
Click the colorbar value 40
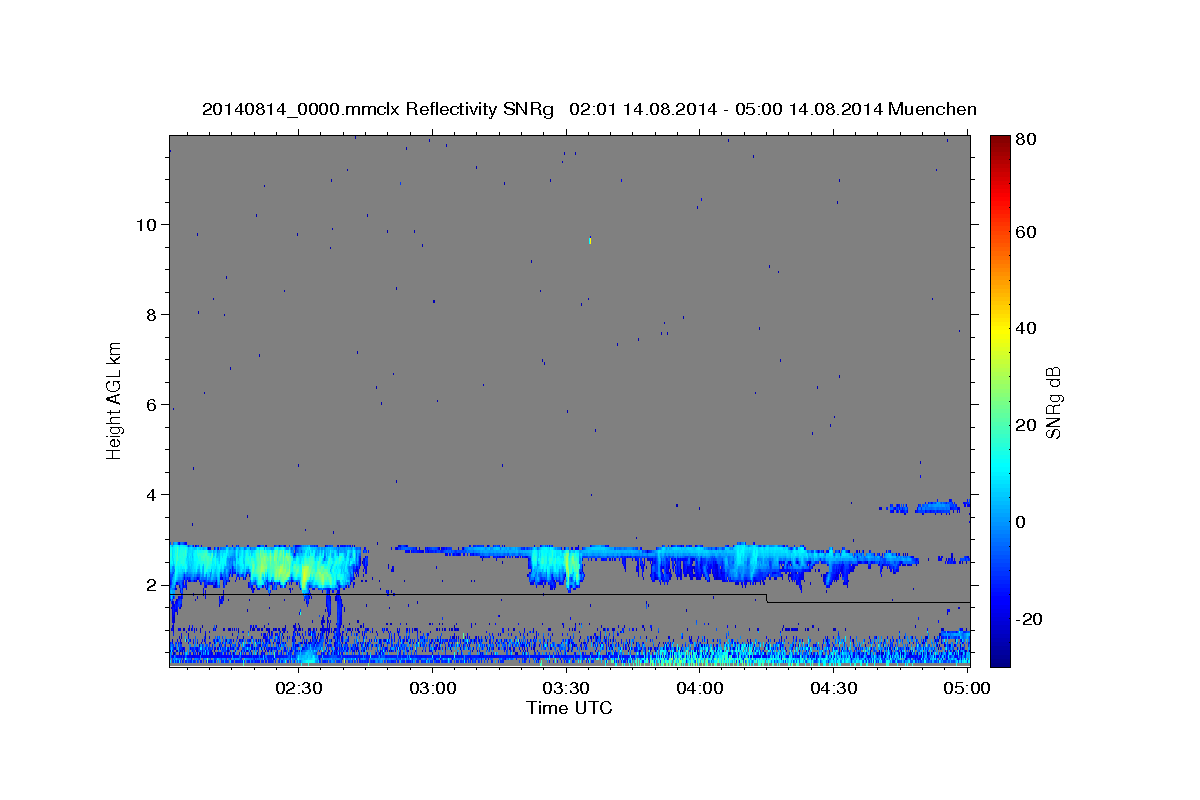(1025, 328)
